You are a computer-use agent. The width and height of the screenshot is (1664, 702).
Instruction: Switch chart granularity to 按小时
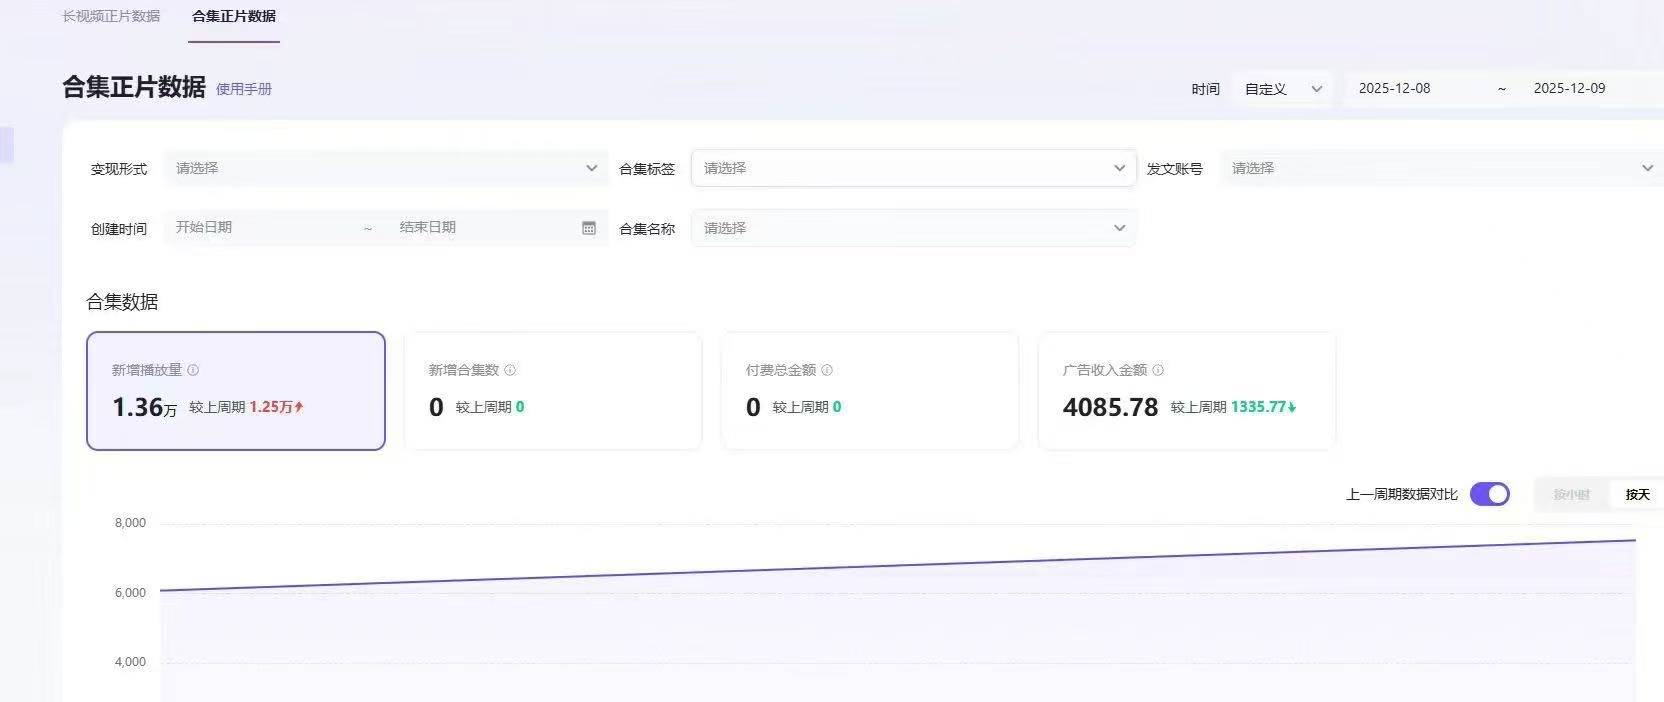tap(1571, 494)
